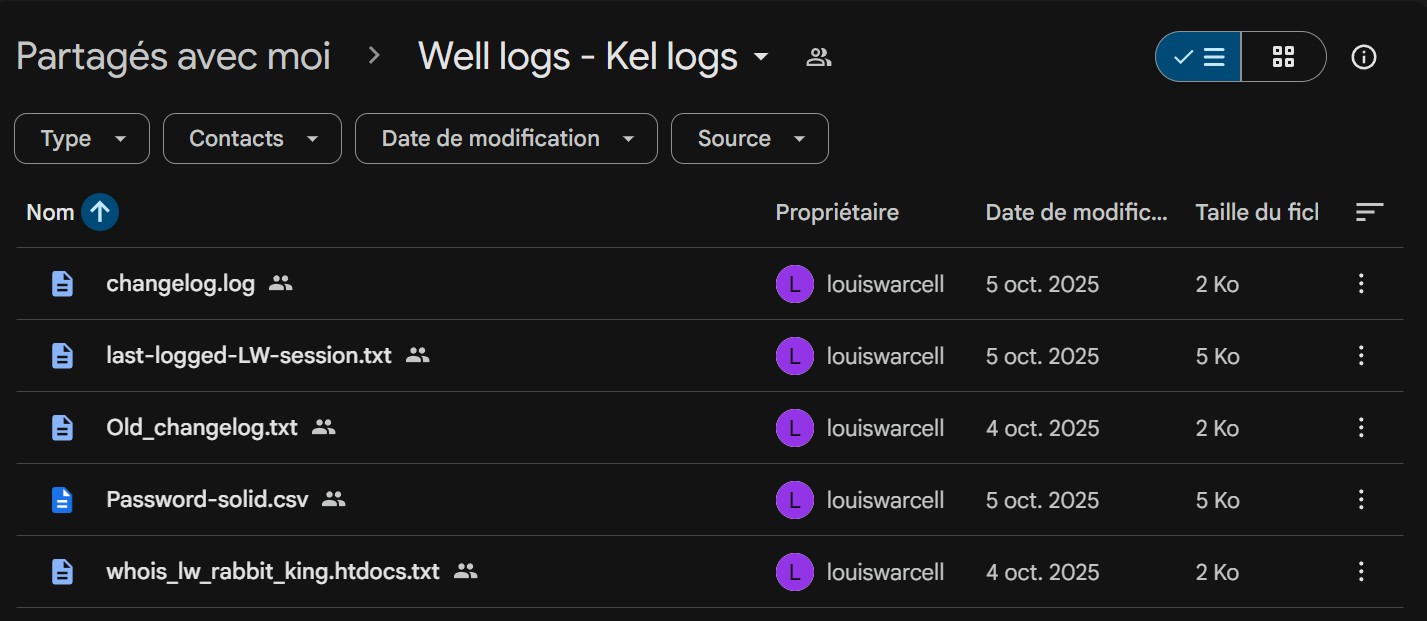
Task: Click the sort direction arrow next to Nom
Action: coord(100,212)
